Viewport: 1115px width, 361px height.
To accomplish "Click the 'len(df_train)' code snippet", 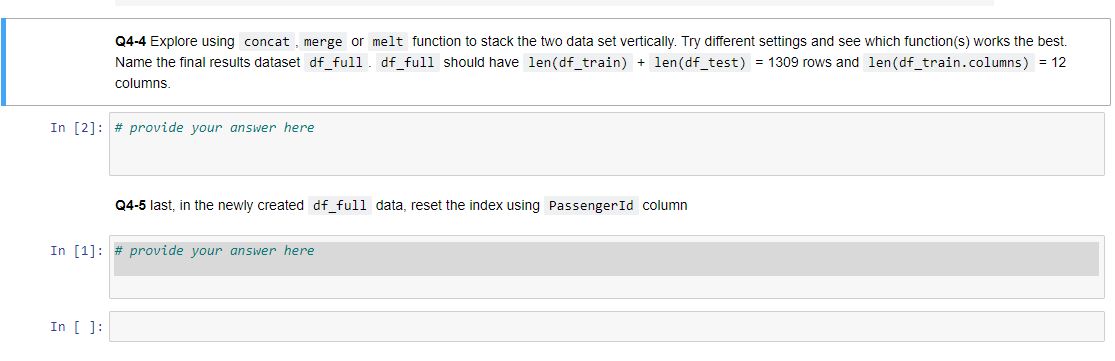I will tap(577, 63).
